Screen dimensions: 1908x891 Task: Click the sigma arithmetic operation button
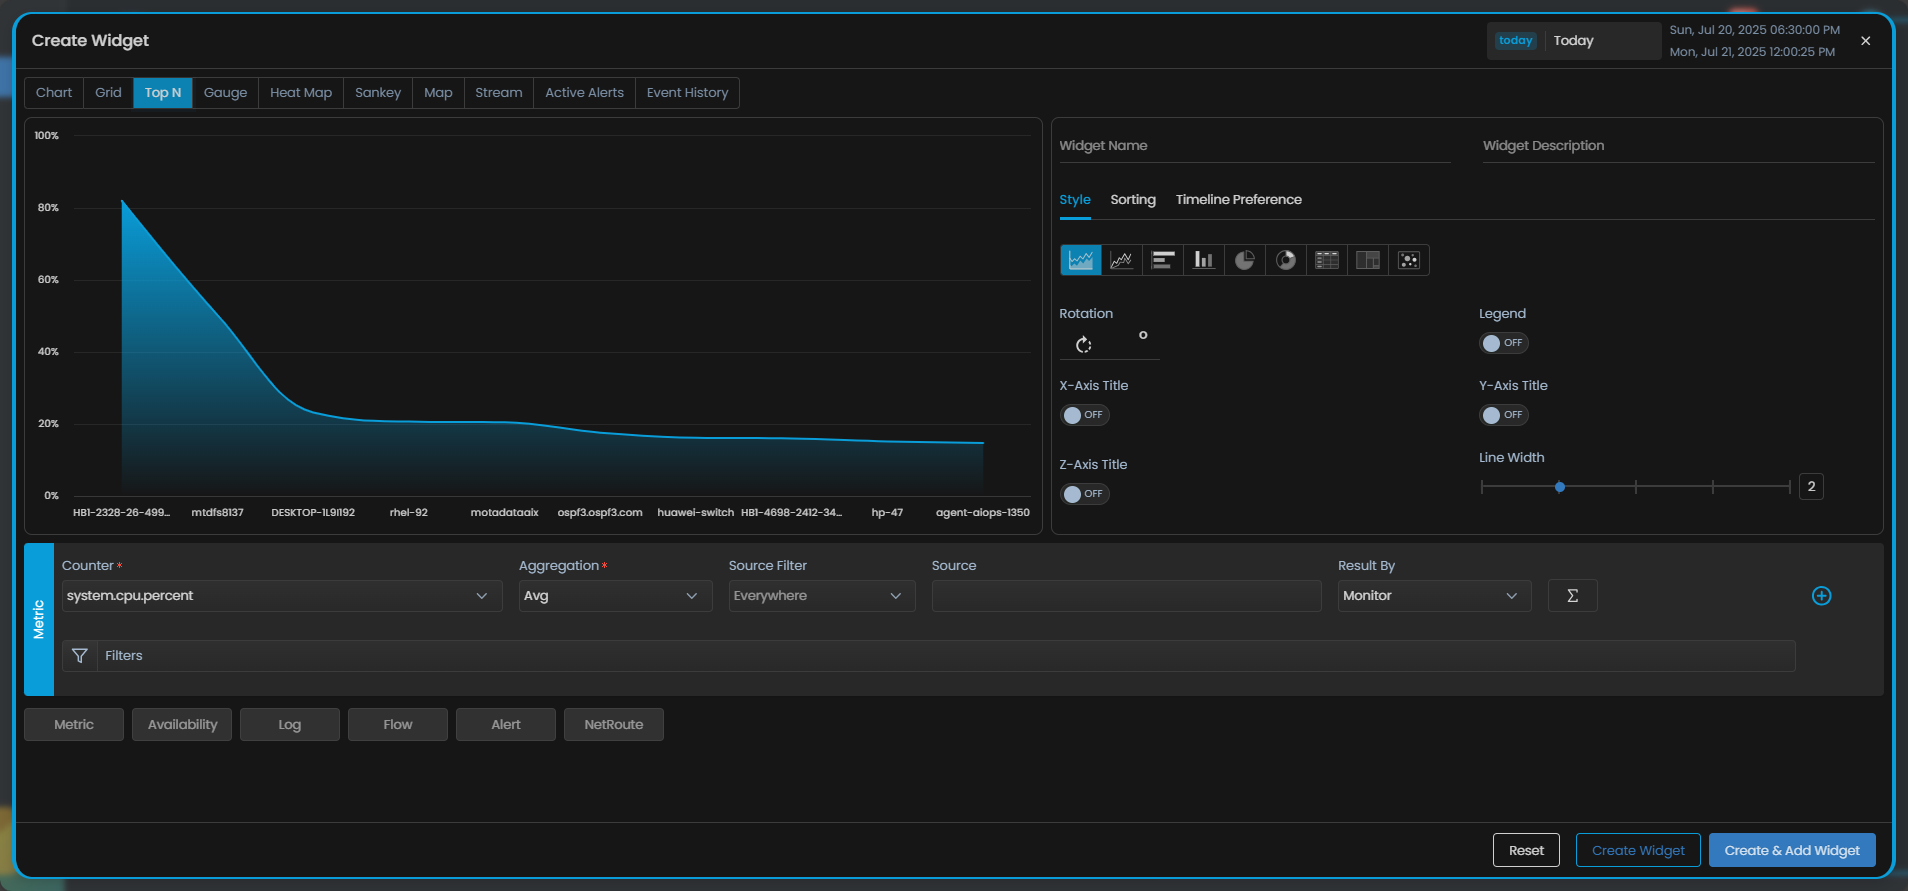1573,596
